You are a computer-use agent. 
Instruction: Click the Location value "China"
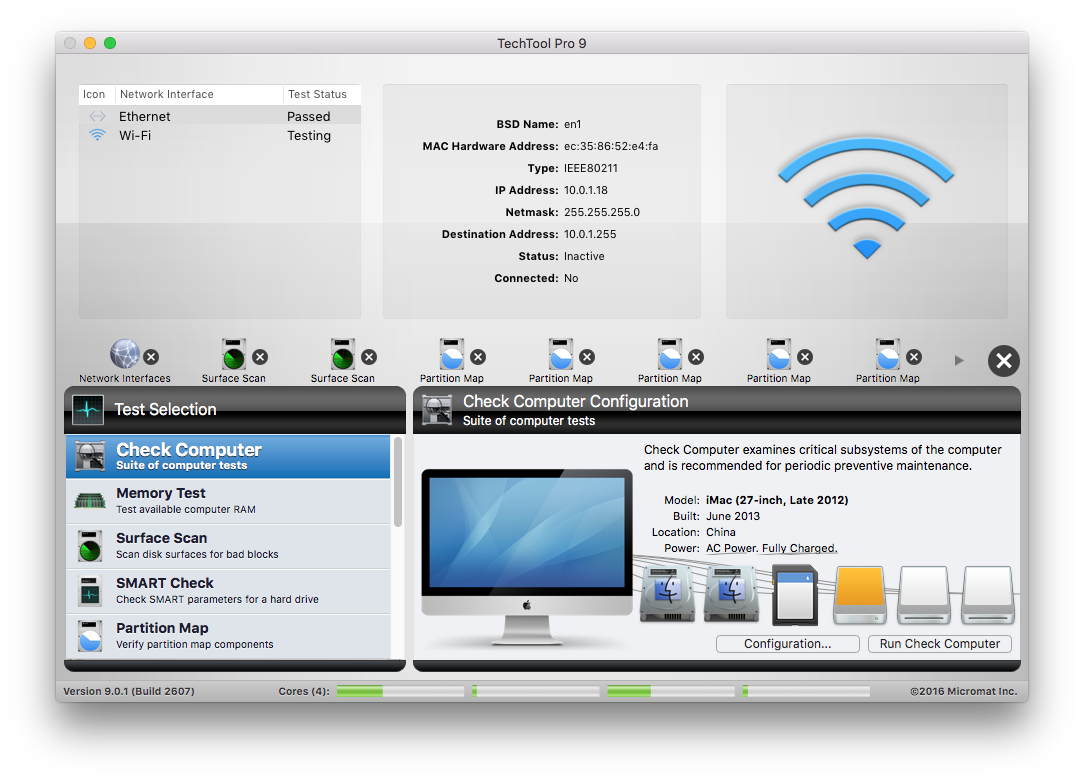point(720,532)
